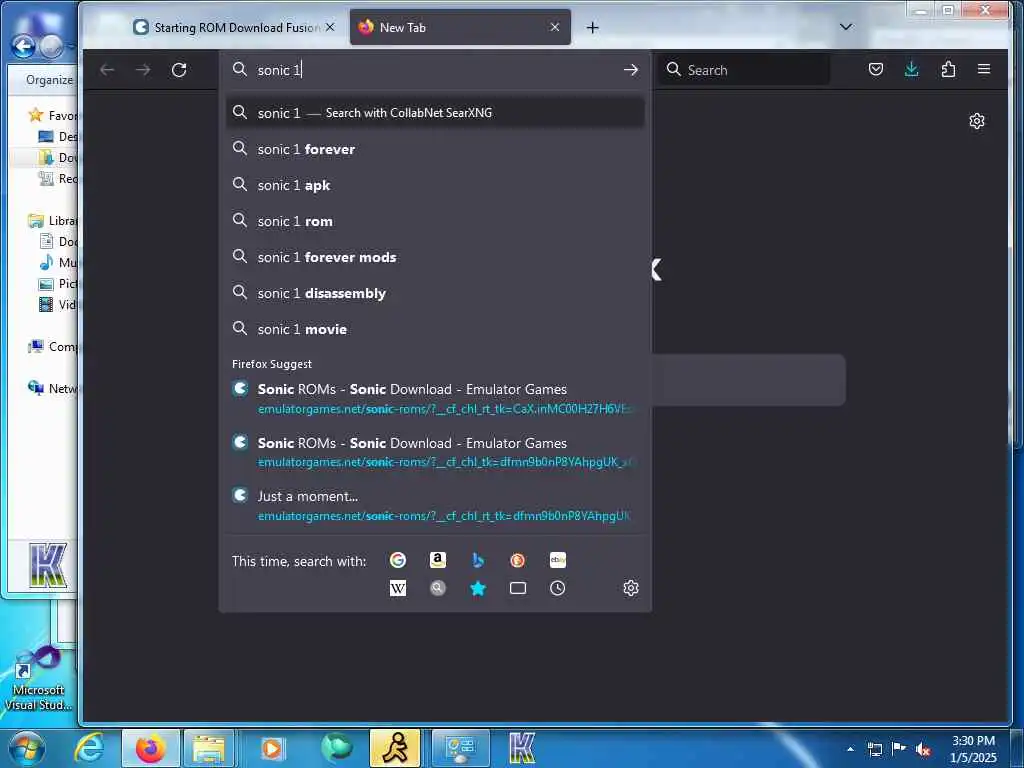Select the 'sonic 1 forever' suggestion
The width and height of the screenshot is (1024, 768).
(435, 149)
